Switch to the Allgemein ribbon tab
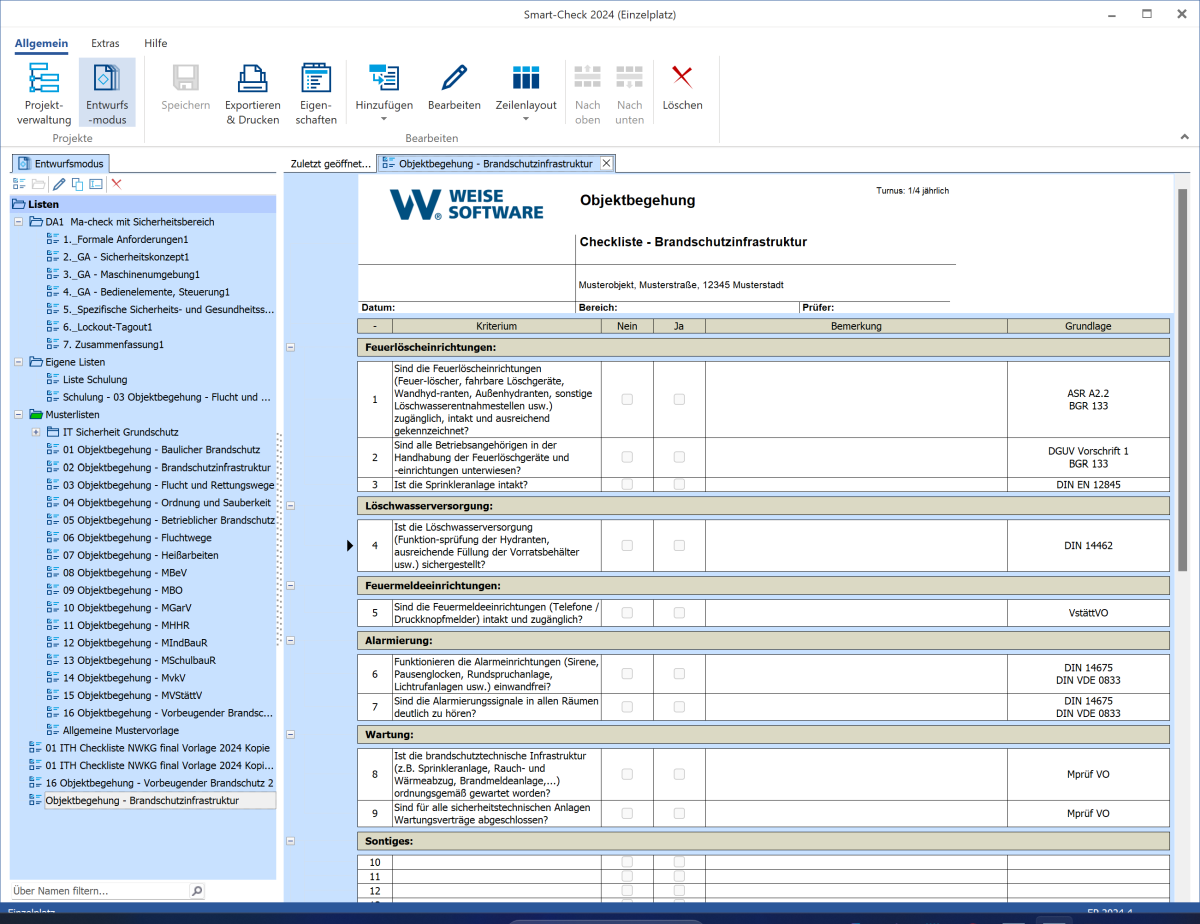The height and width of the screenshot is (924, 1200). [x=41, y=43]
